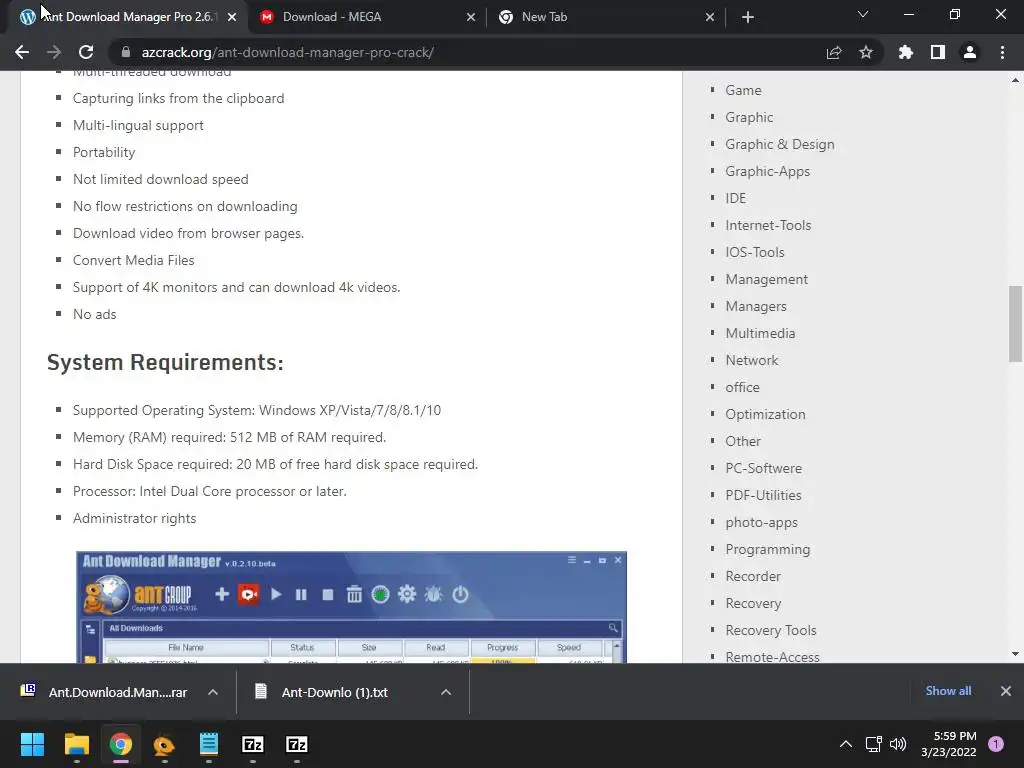Open the Network category
Screen dimensions: 1024x768
pos(752,360)
